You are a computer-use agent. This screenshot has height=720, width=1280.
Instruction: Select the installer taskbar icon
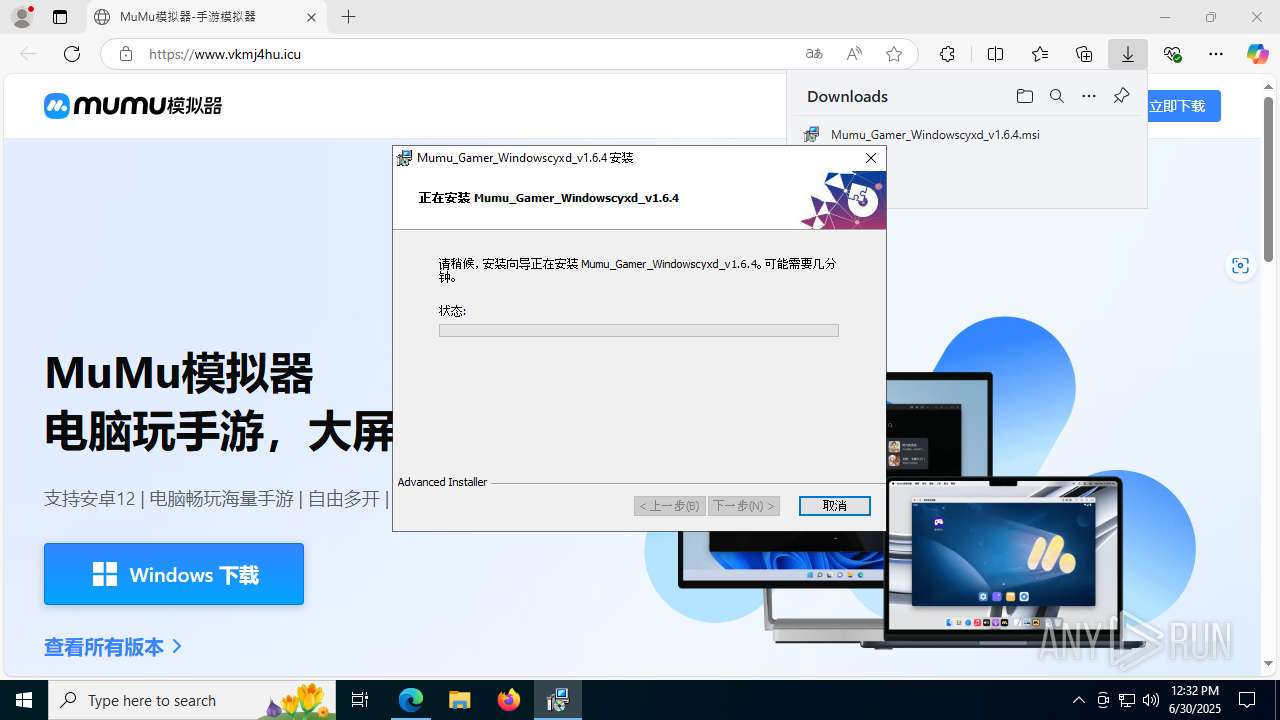tap(557, 700)
